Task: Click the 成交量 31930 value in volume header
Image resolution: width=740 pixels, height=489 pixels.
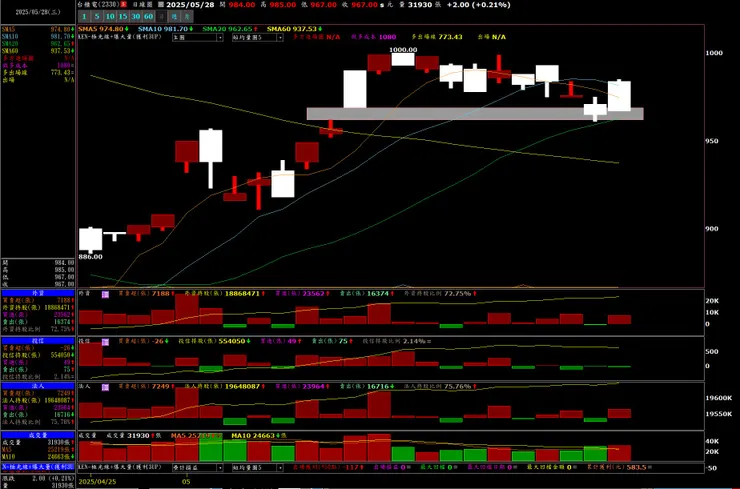Action: (138, 436)
